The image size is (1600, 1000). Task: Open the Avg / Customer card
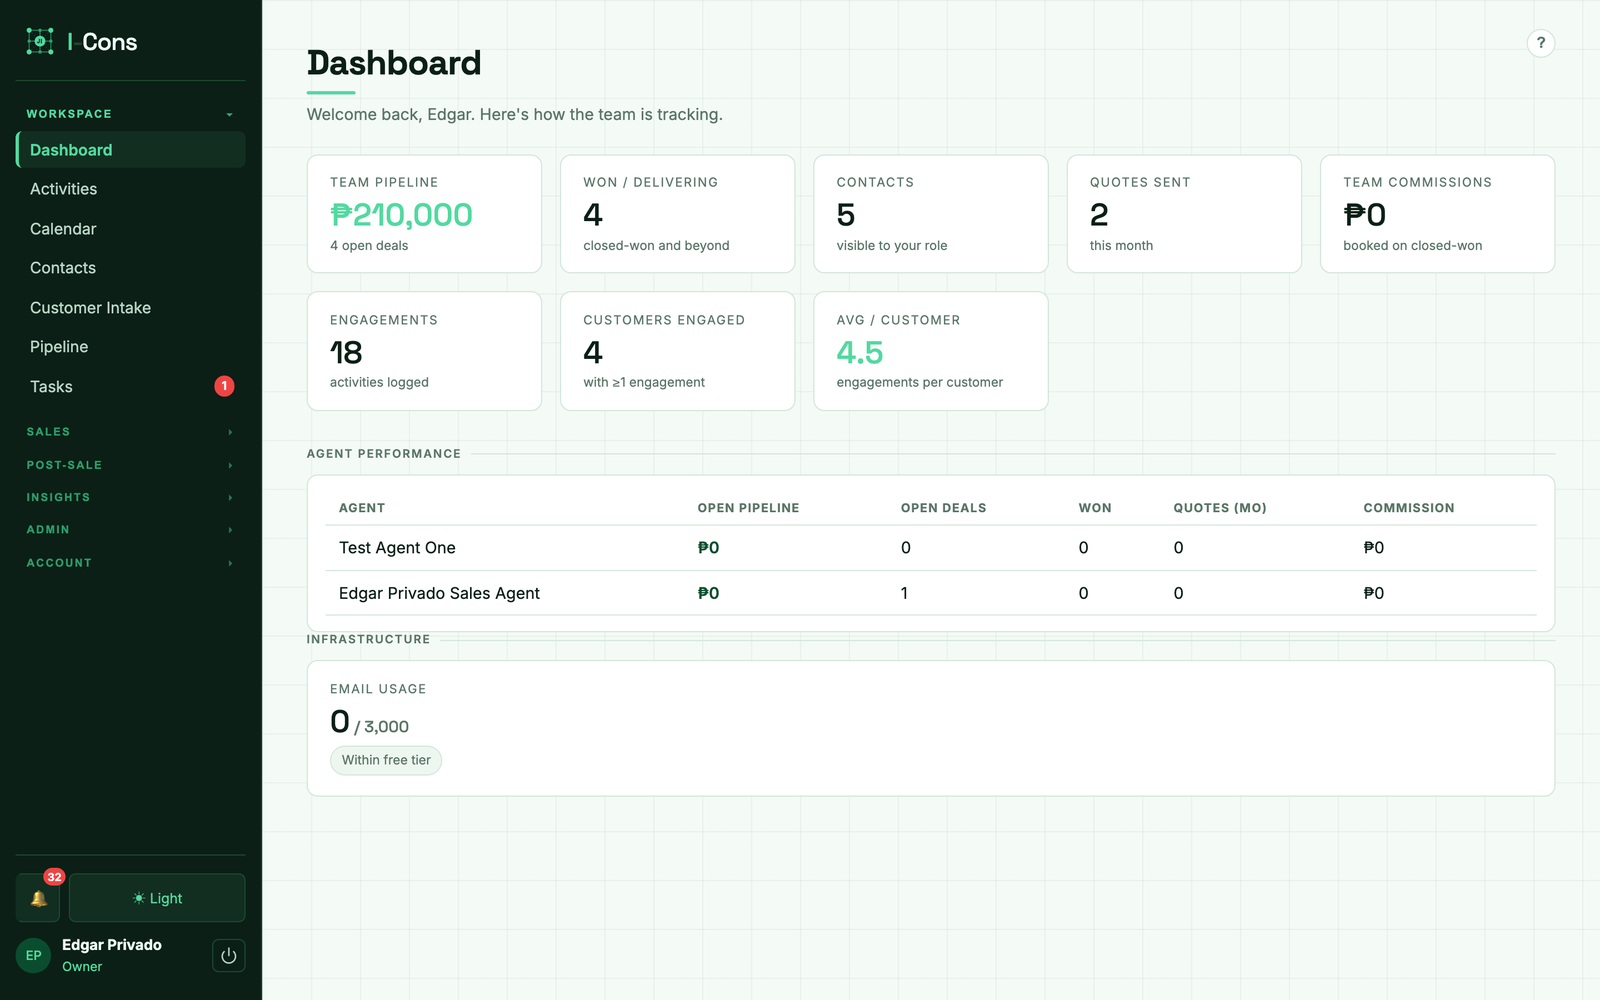[931, 351]
